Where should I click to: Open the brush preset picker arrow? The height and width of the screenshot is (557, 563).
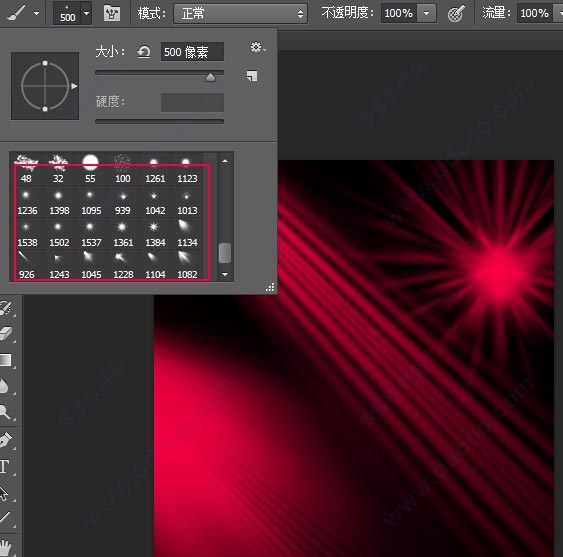(87, 13)
